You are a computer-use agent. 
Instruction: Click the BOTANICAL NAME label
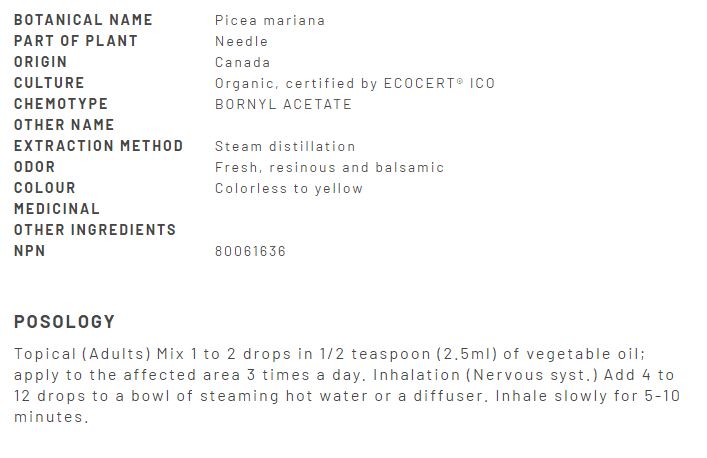[x=83, y=20]
